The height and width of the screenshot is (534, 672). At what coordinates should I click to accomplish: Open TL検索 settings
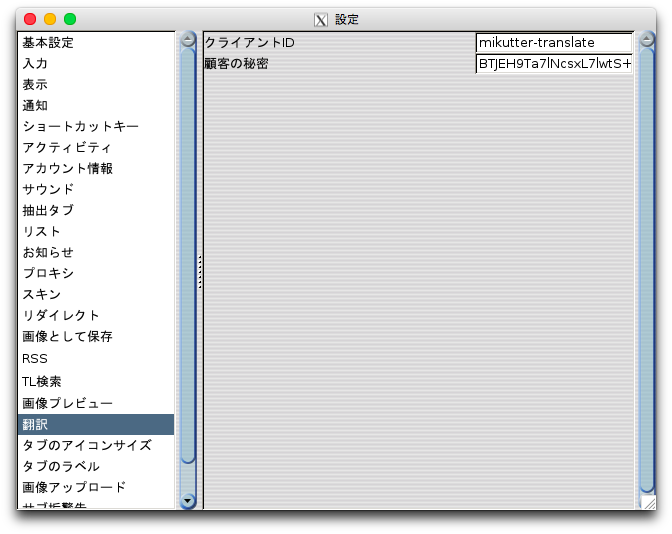[x=96, y=381]
